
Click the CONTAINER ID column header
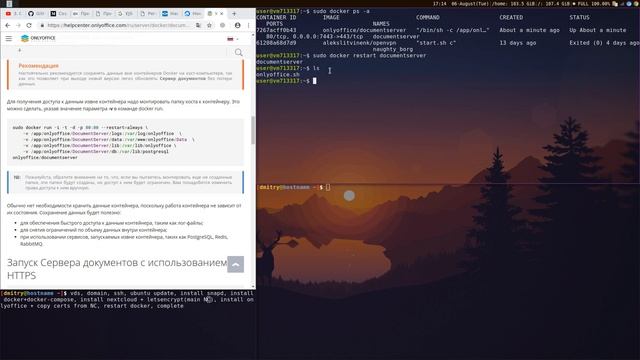[276, 18]
